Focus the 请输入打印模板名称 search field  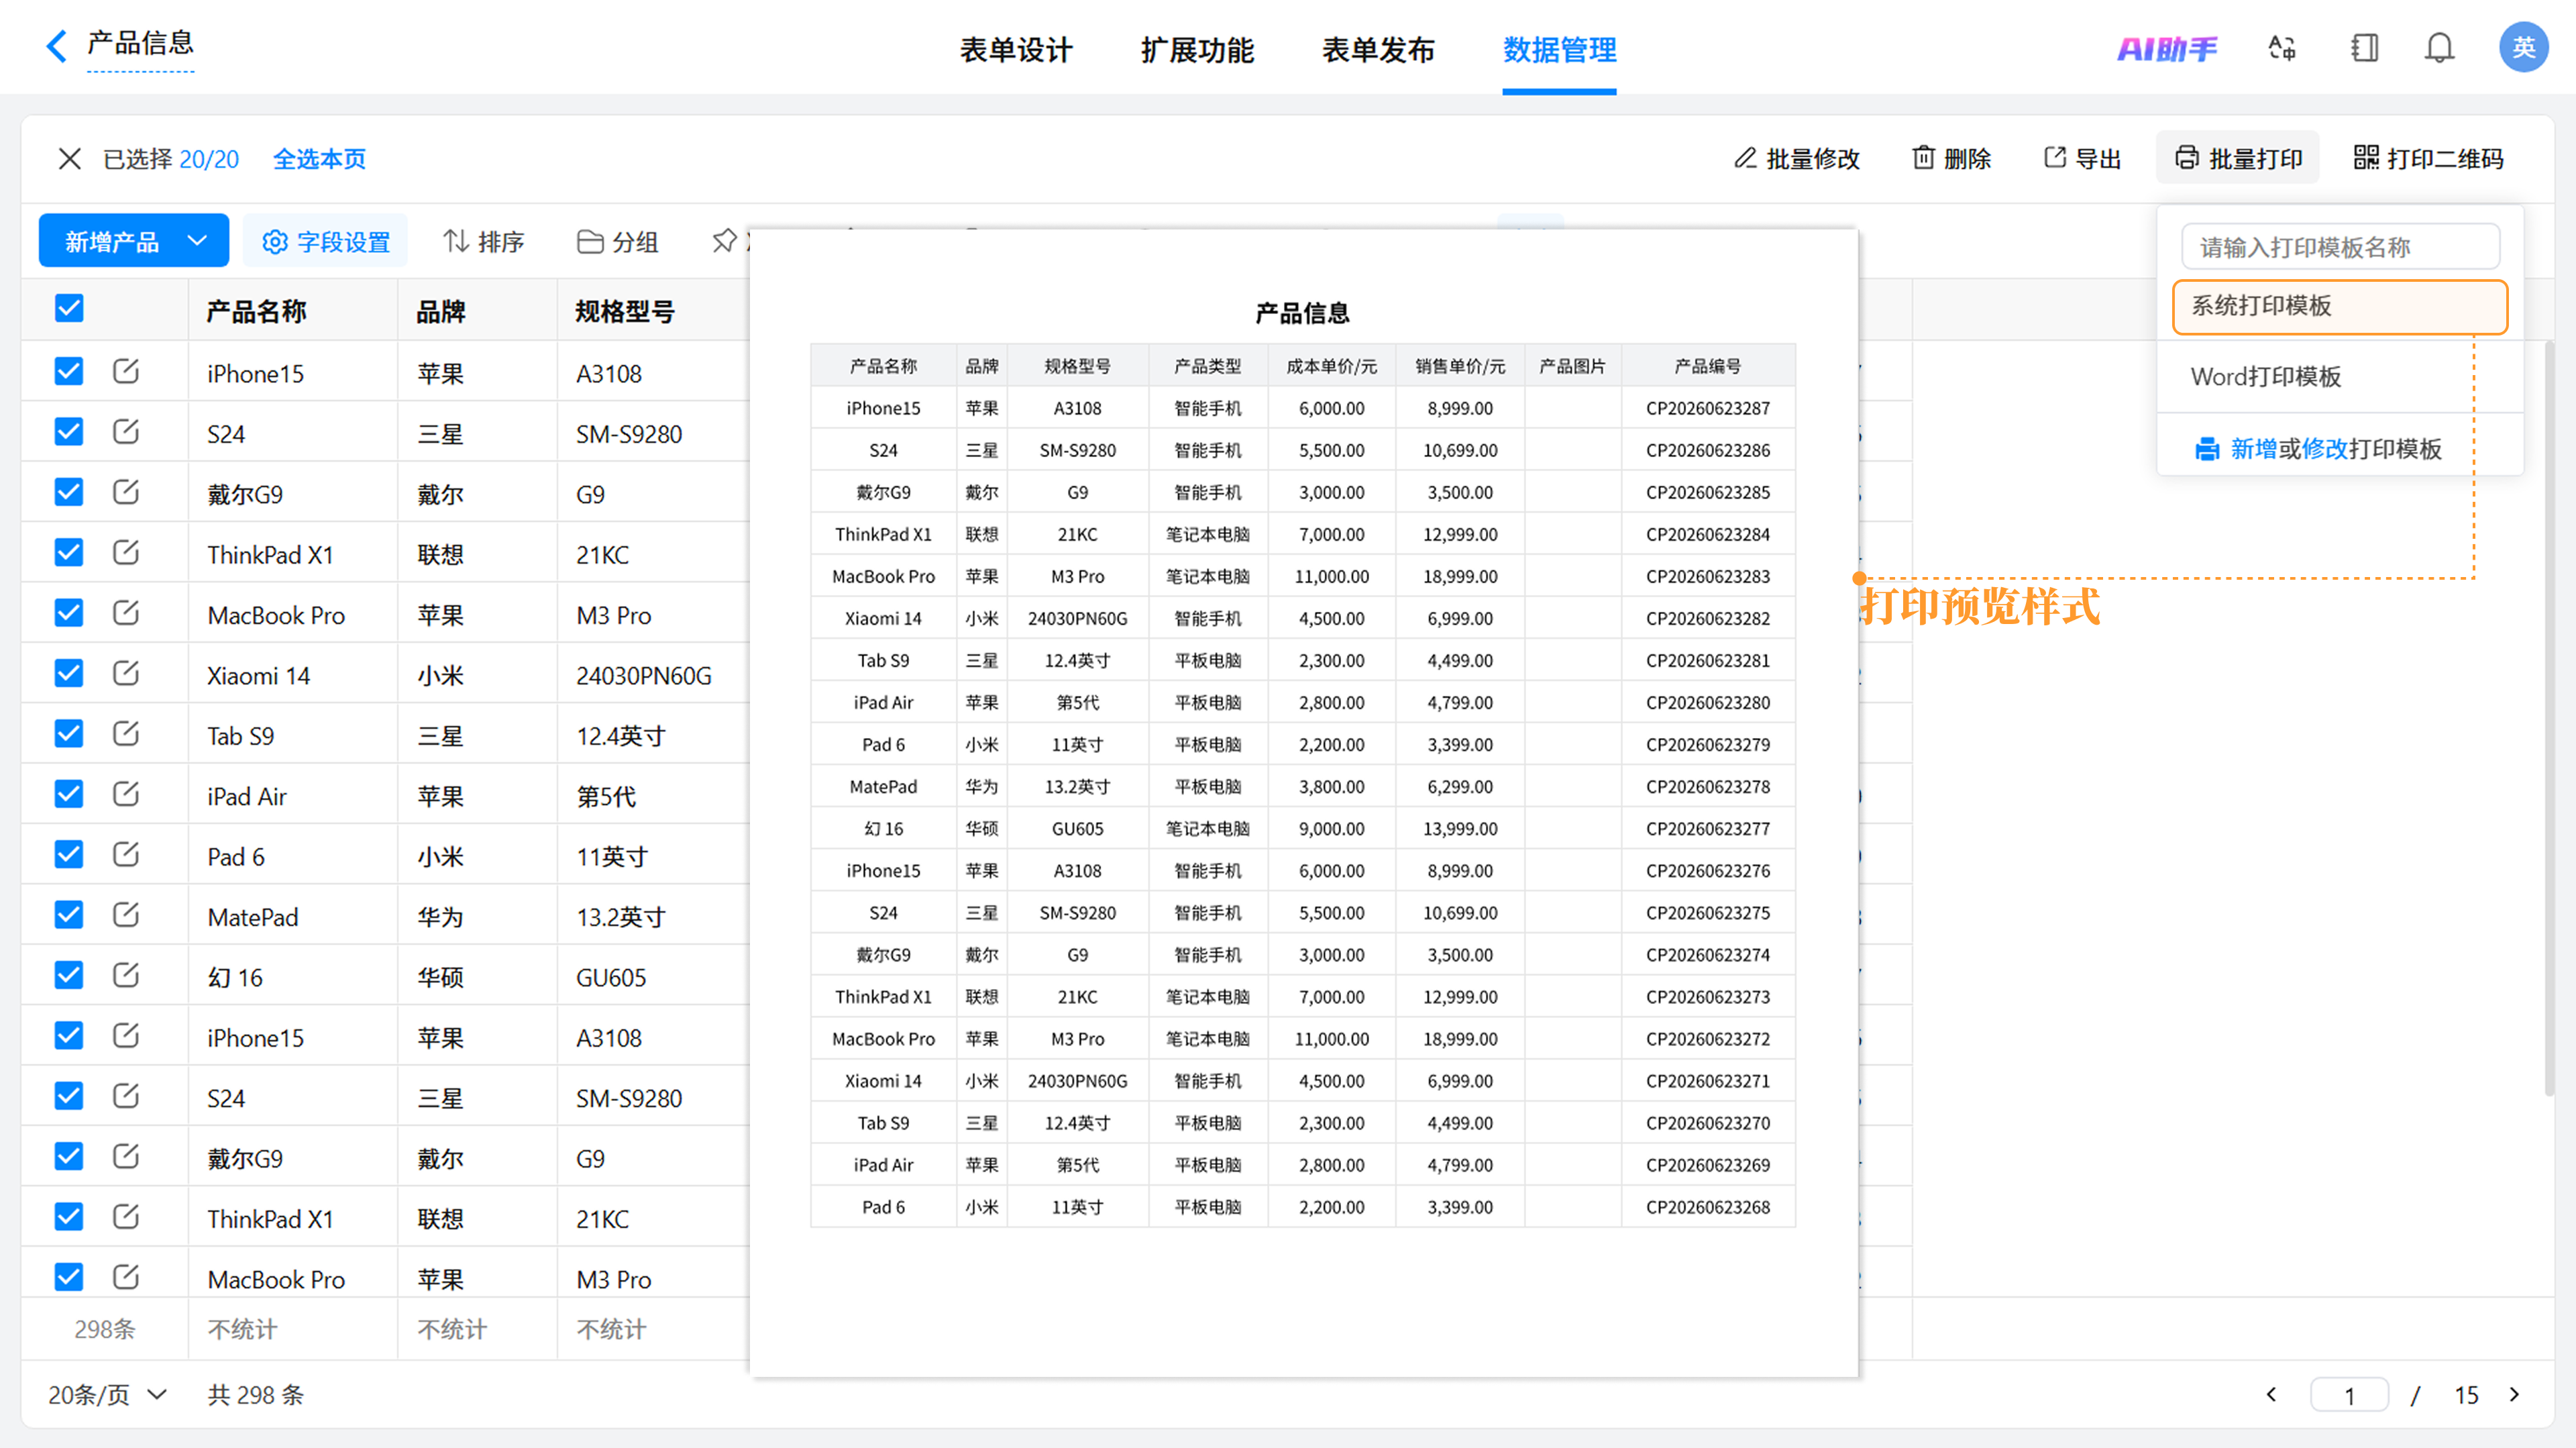pos(2340,247)
